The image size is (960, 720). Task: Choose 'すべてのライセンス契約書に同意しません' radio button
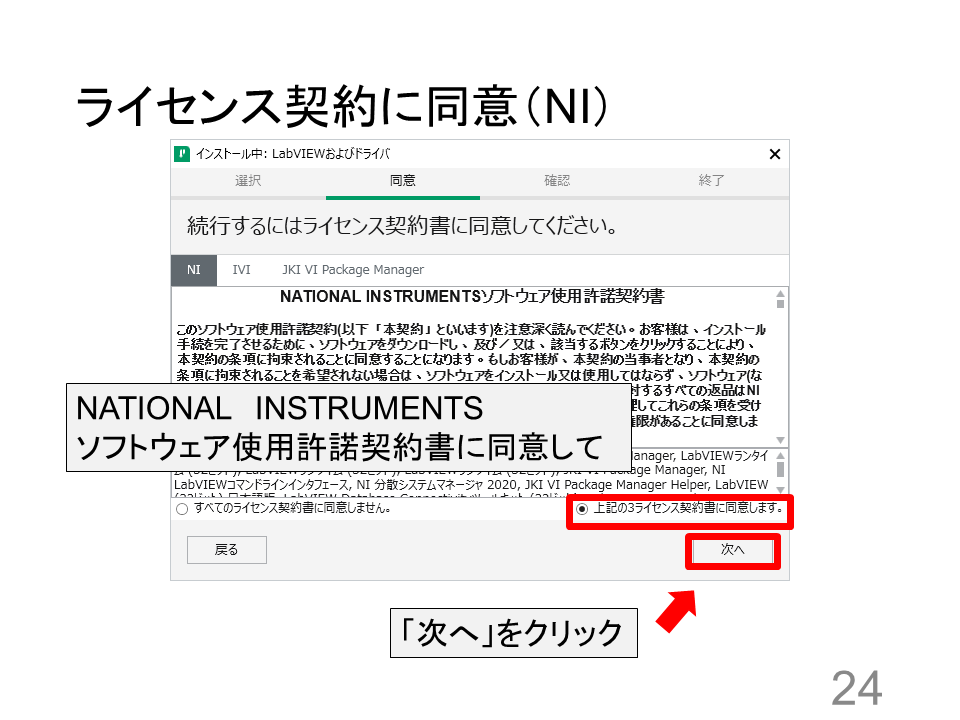point(182,509)
